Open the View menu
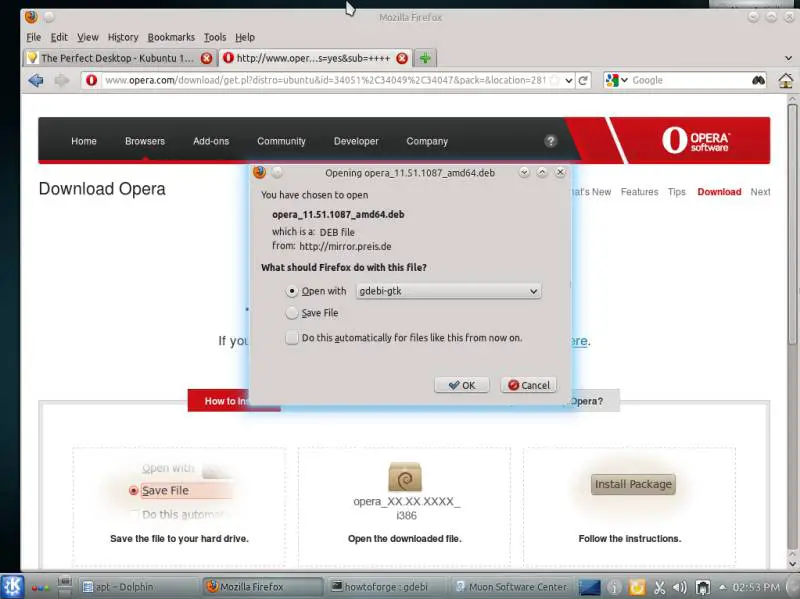The image size is (800, 599). (88, 37)
